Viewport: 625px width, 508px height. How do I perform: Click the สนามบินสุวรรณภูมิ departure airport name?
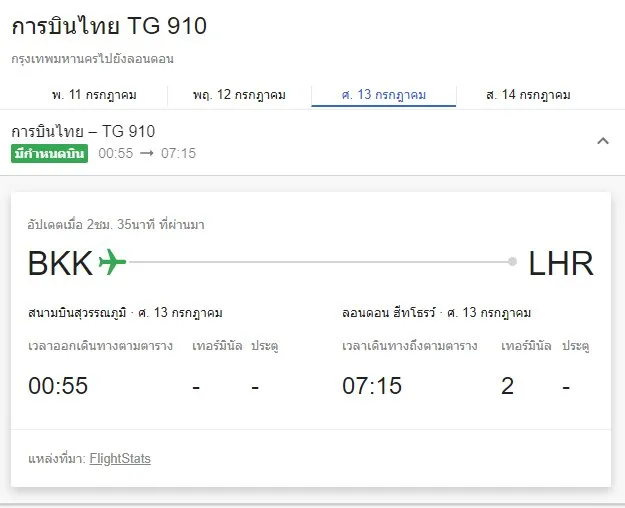point(76,313)
